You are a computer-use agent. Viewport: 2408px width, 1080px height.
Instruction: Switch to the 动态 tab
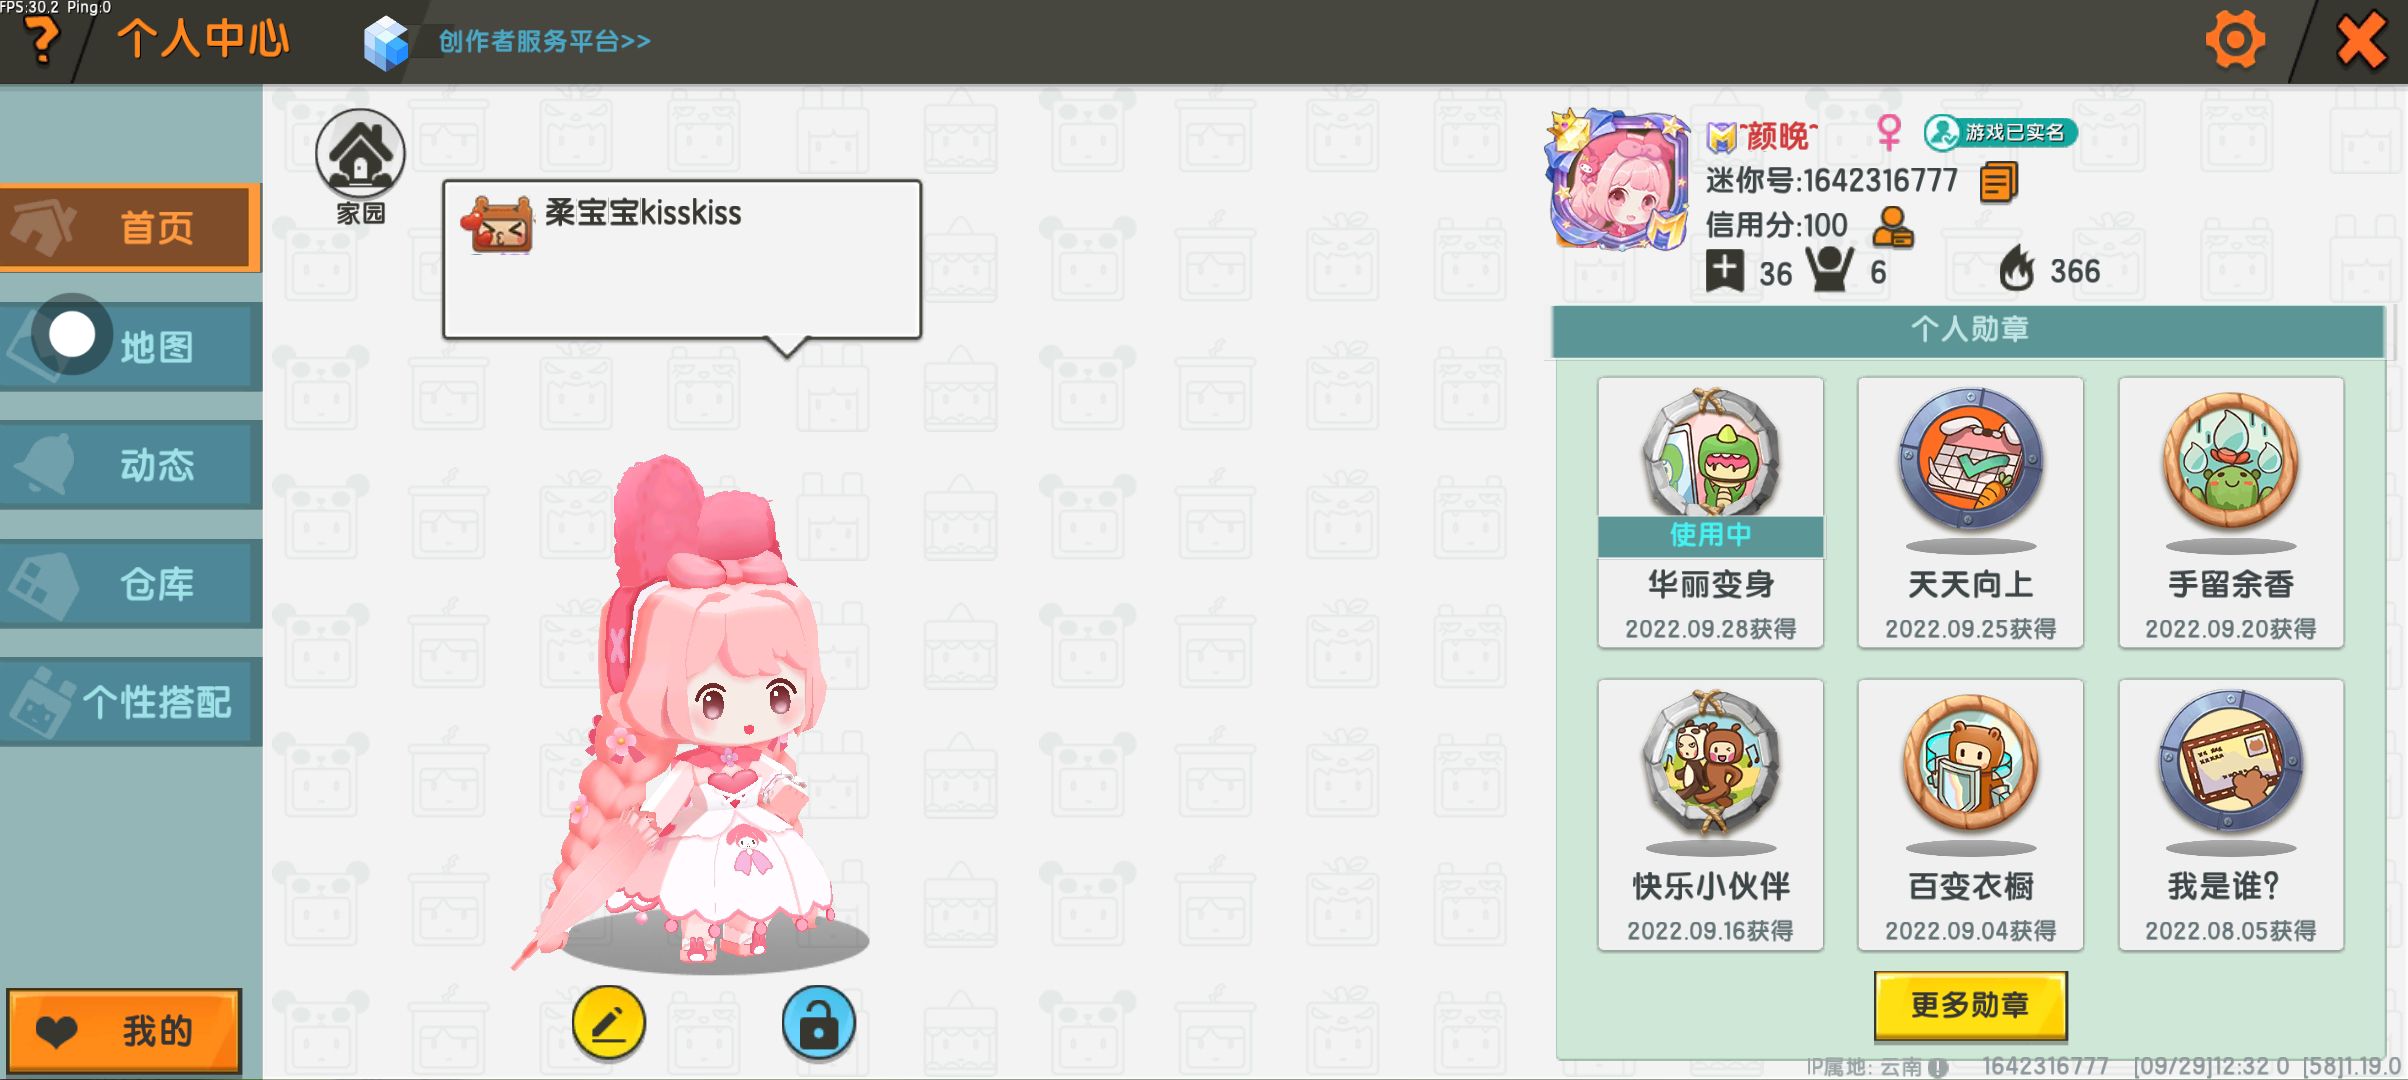click(131, 465)
